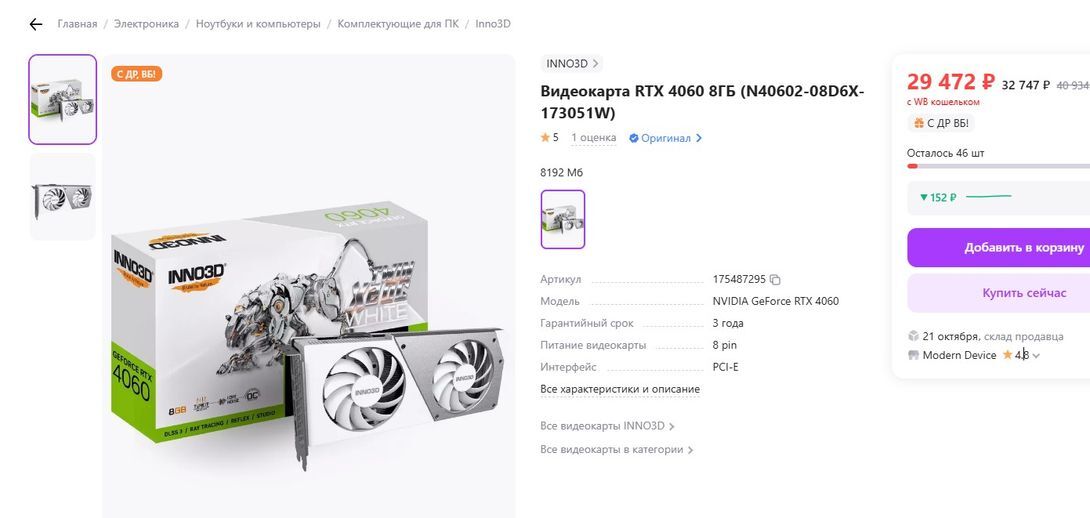Expand the Modern Device seller rating chevron

(1036, 356)
